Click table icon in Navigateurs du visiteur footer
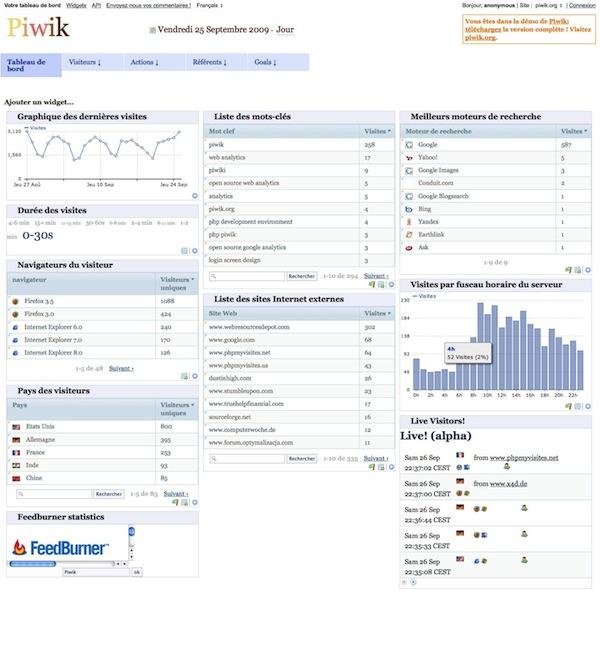 coord(184,376)
